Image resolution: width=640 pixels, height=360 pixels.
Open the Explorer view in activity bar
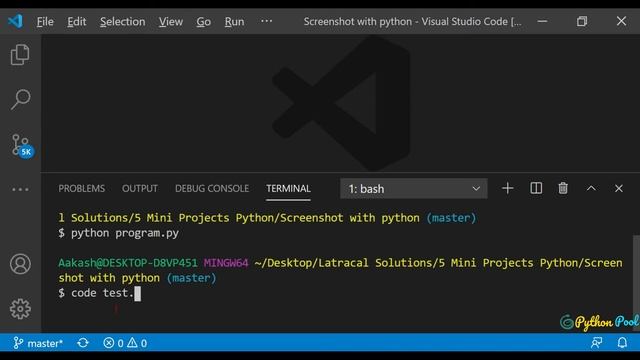coord(20,55)
